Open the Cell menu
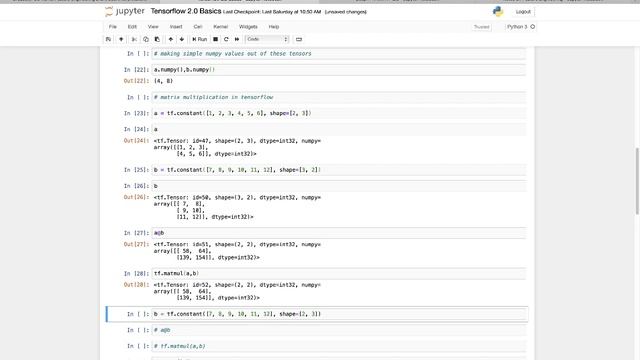Screen dimensions: 640x360 click(198, 27)
